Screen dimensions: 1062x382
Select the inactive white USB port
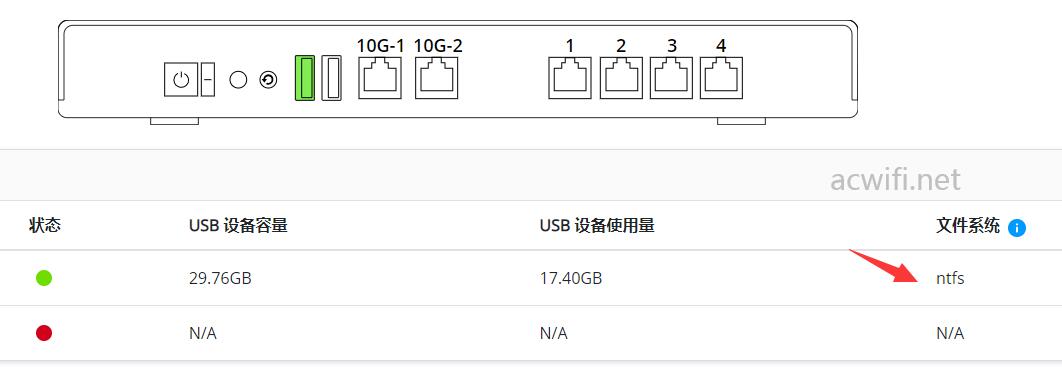point(331,79)
